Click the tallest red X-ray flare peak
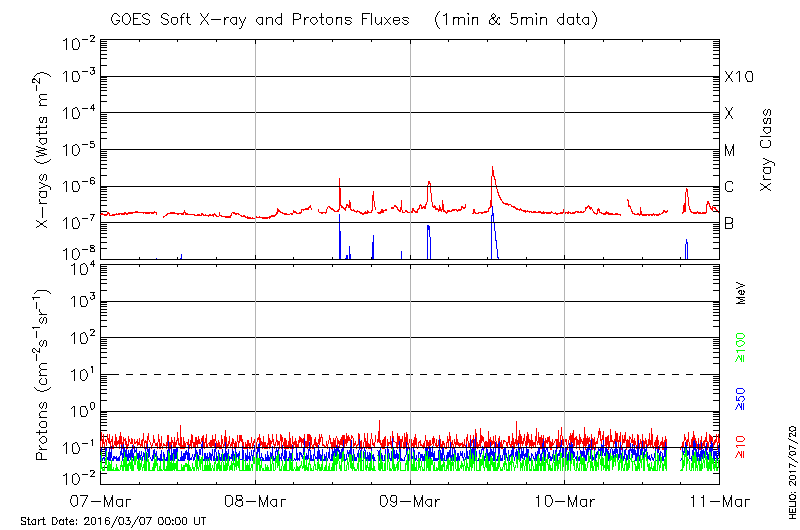Image resolution: width=800 pixels, height=530 pixels. coord(492,168)
